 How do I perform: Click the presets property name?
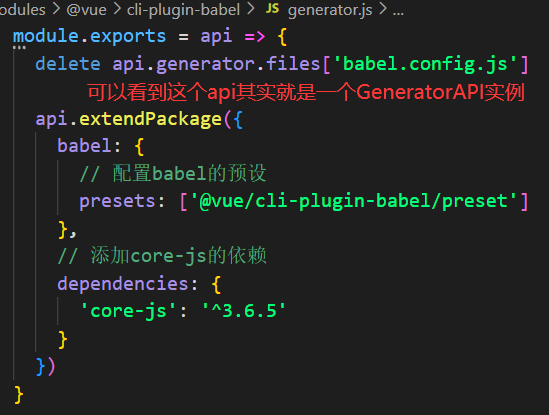coord(117,202)
